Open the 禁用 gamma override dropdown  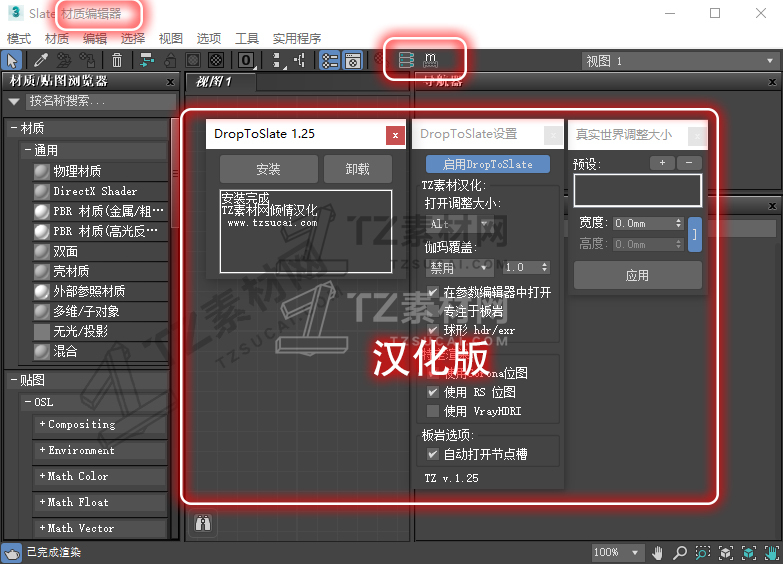point(459,268)
